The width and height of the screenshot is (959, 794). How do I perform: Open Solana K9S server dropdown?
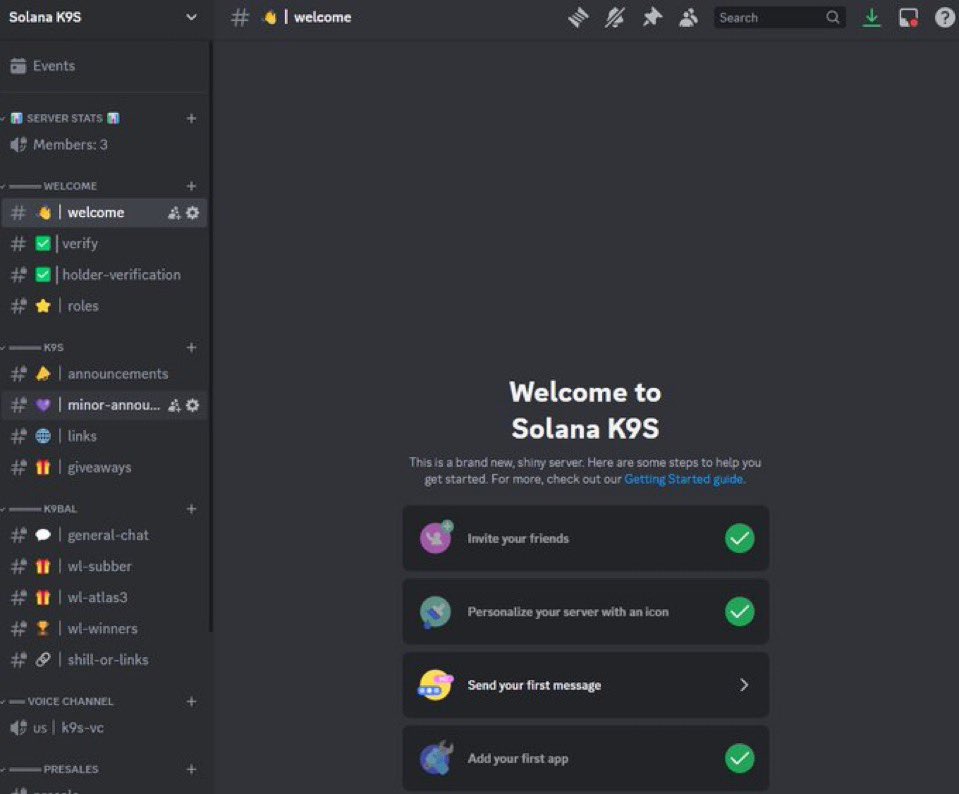pyautogui.click(x=191, y=17)
